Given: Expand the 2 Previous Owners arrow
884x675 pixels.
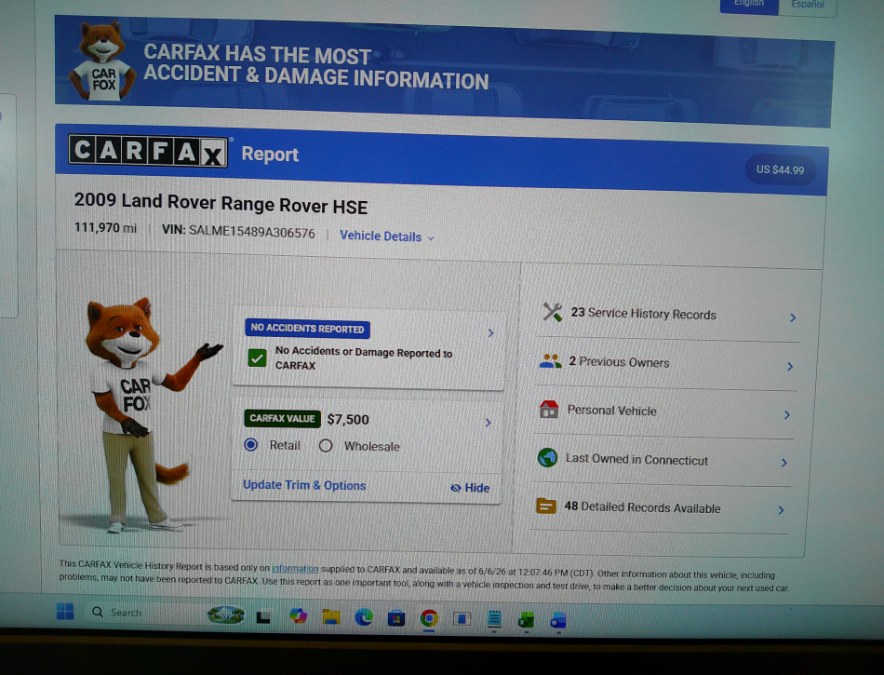Looking at the screenshot, I should coord(790,367).
